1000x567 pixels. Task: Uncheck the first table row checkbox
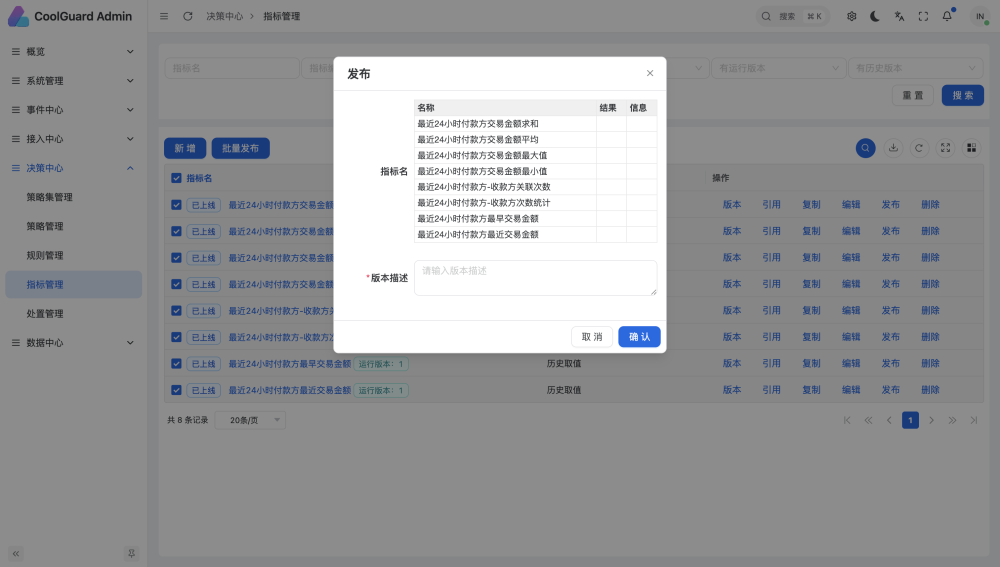(x=177, y=204)
